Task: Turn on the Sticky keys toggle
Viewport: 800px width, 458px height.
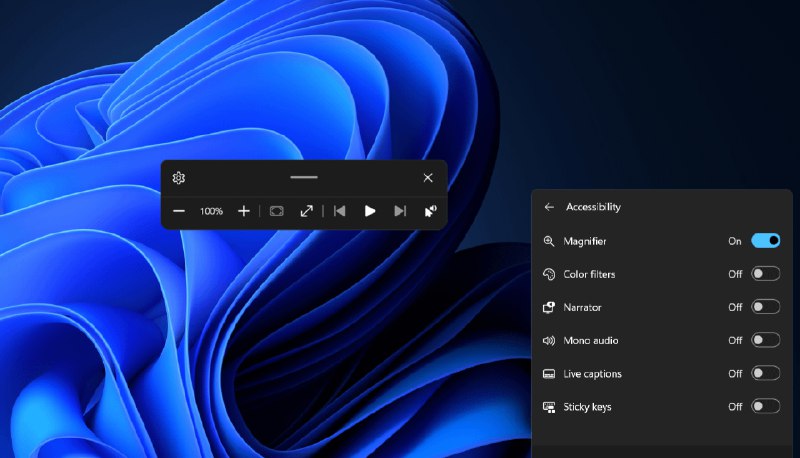Action: click(765, 406)
